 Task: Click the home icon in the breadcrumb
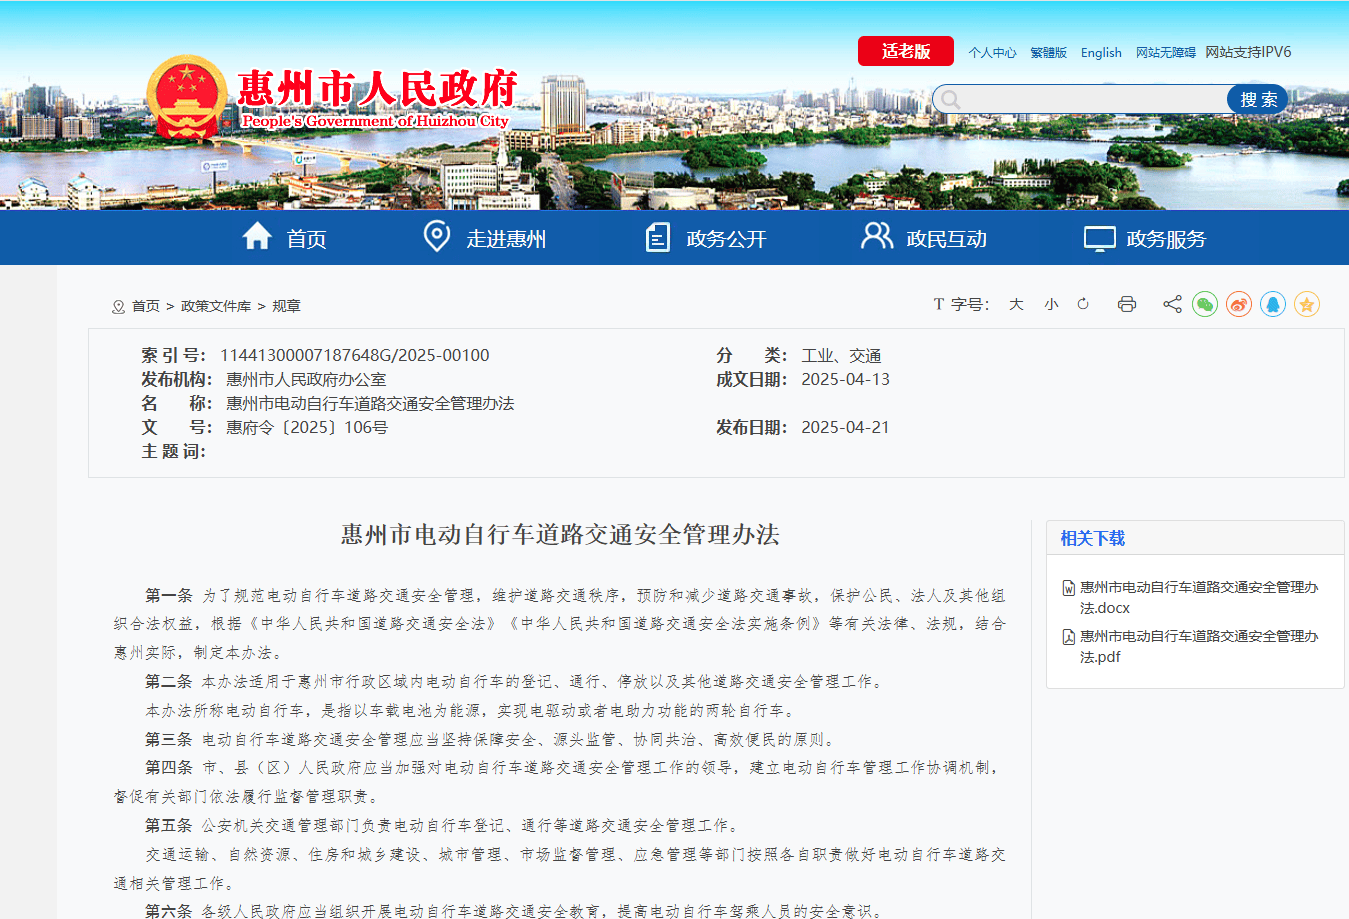point(118,306)
